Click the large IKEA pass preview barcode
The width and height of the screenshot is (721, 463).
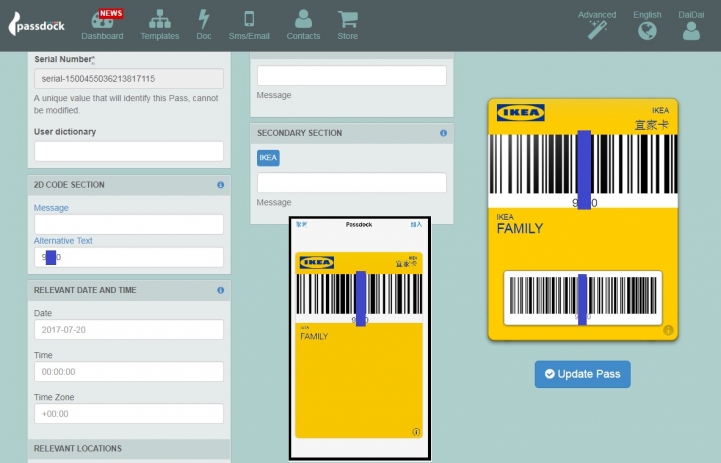click(x=583, y=165)
